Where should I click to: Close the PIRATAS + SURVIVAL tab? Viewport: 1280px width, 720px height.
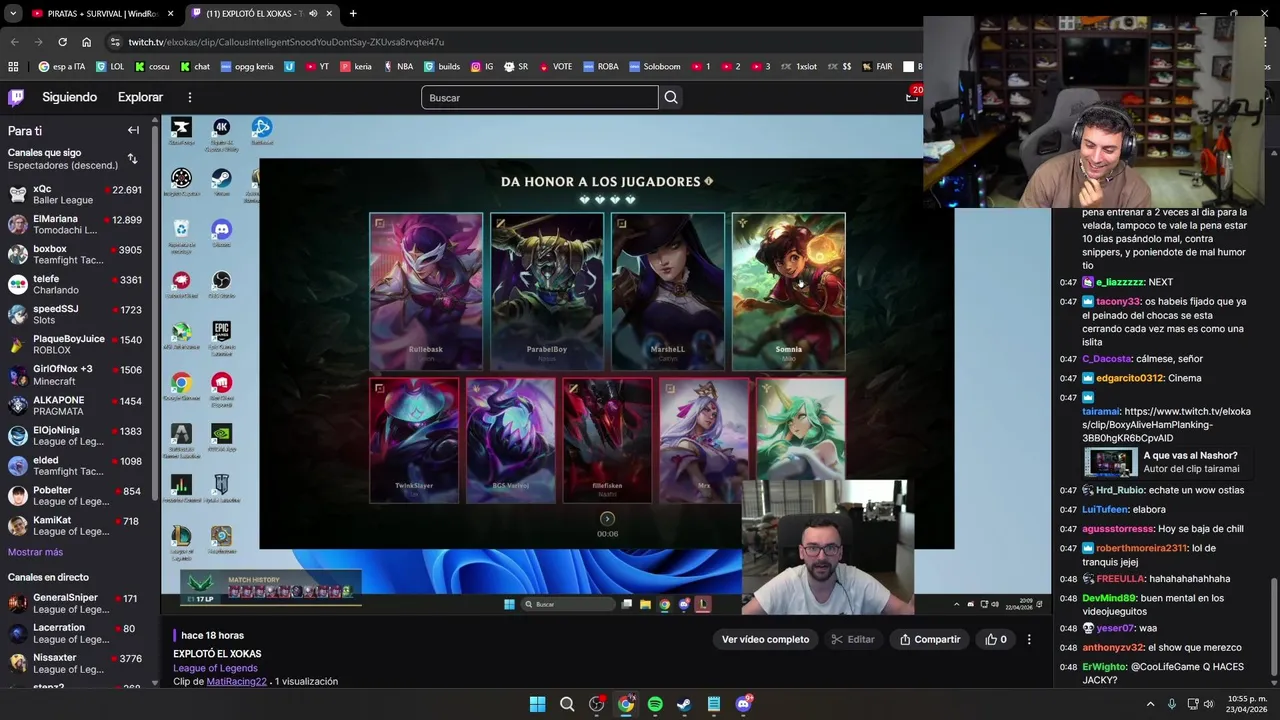point(170,13)
